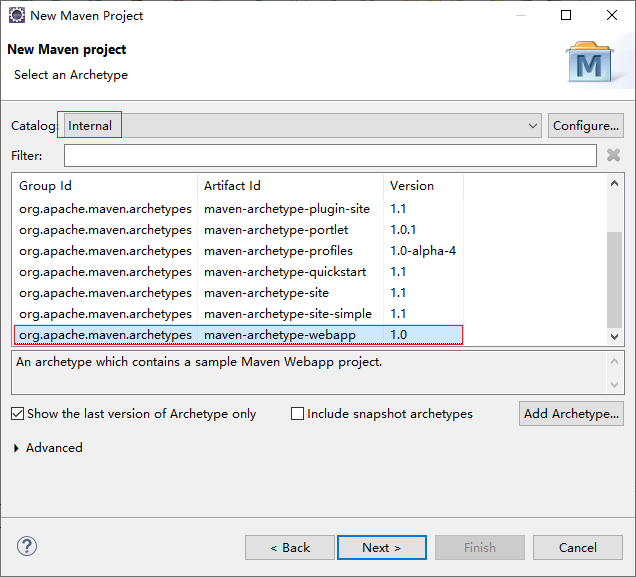Open the Catalog dropdown showing Internal
The image size is (636, 577).
[x=303, y=126]
